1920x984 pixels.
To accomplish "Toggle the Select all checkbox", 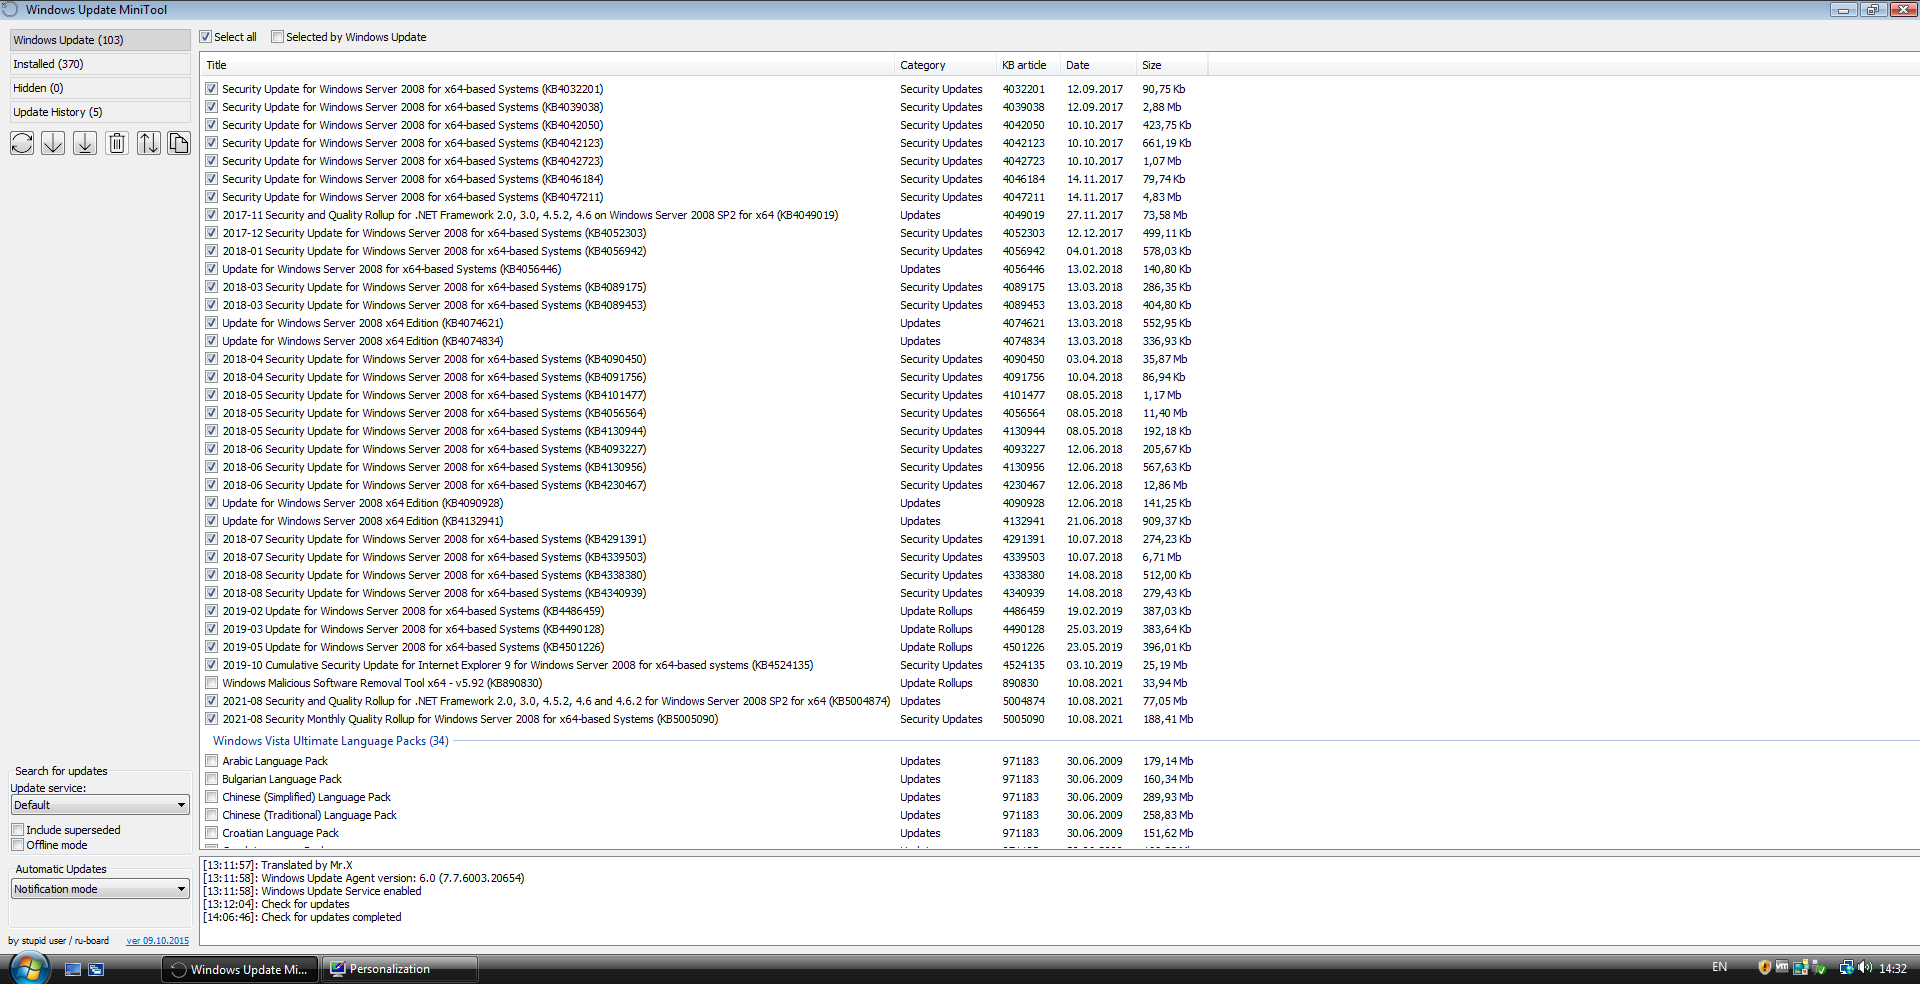I will pyautogui.click(x=206, y=37).
